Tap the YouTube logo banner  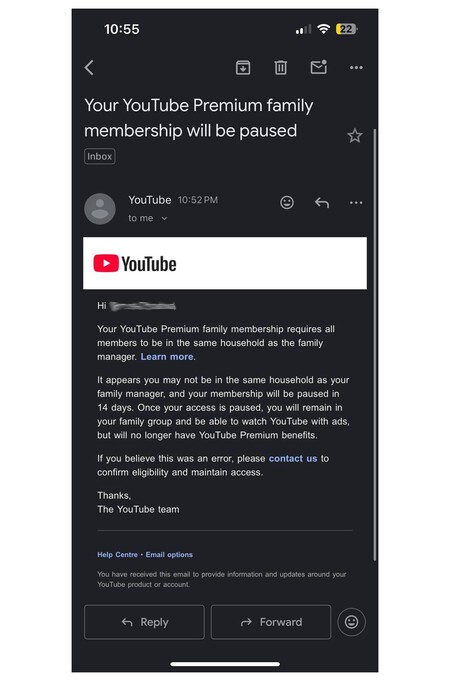coord(225,263)
